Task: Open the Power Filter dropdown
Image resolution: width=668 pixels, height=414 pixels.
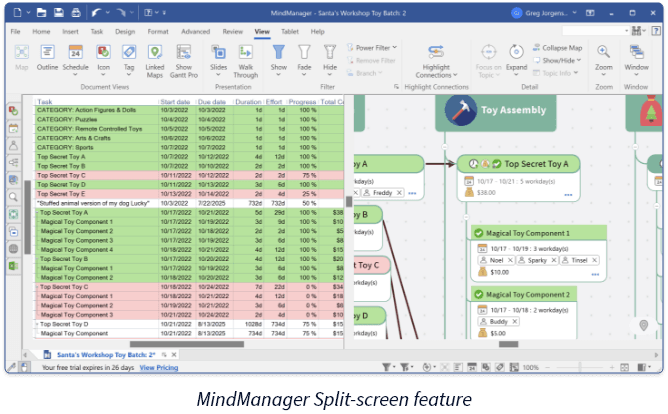Action: (x=372, y=48)
